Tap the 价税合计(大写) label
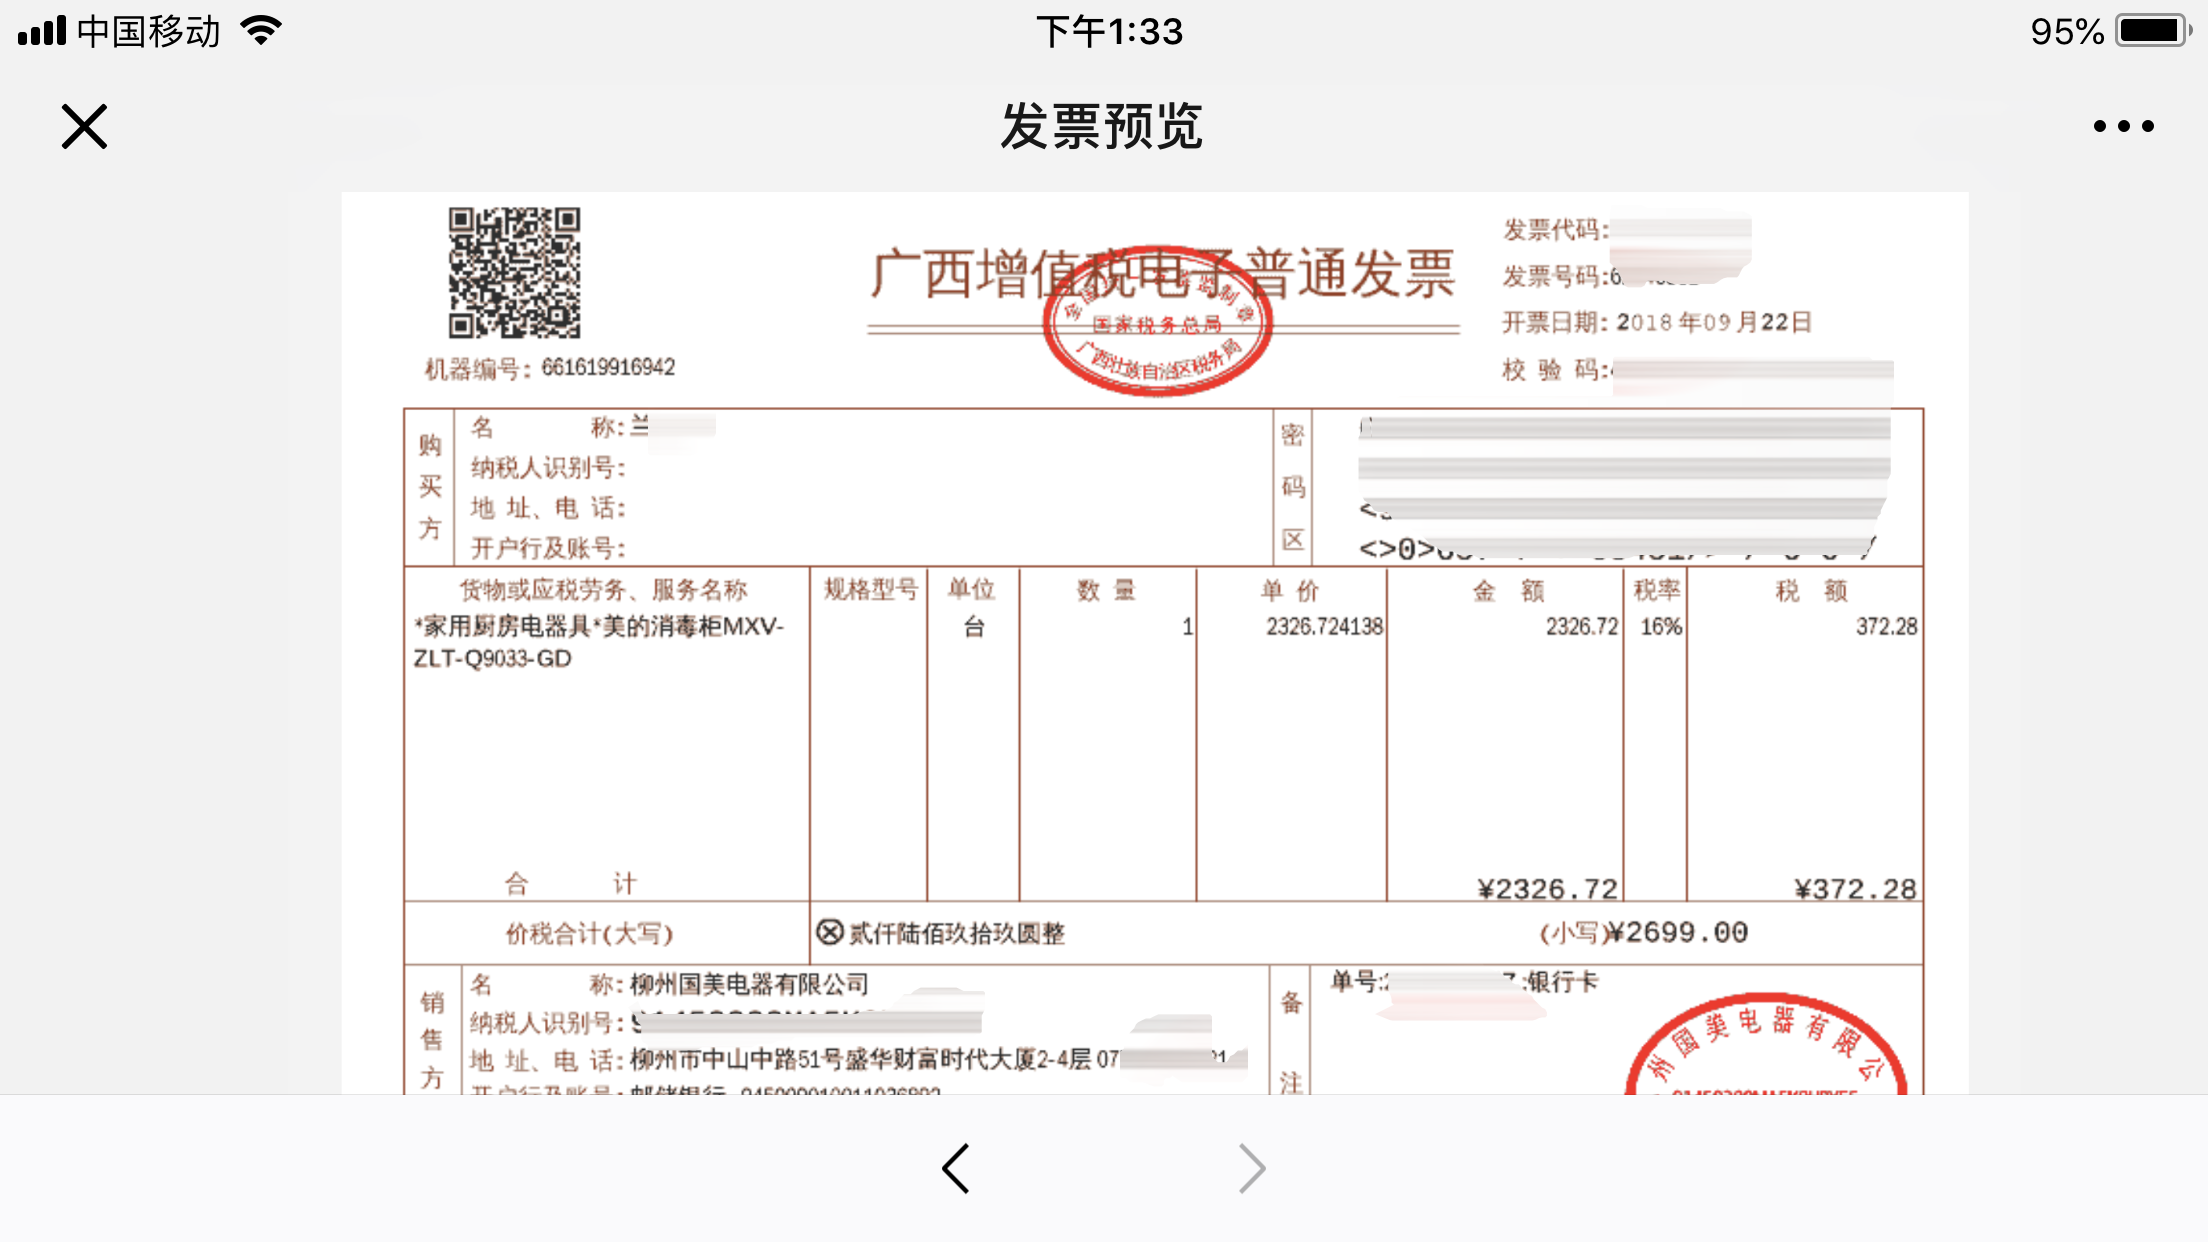Image resolution: width=2208 pixels, height=1242 pixels. click(589, 933)
